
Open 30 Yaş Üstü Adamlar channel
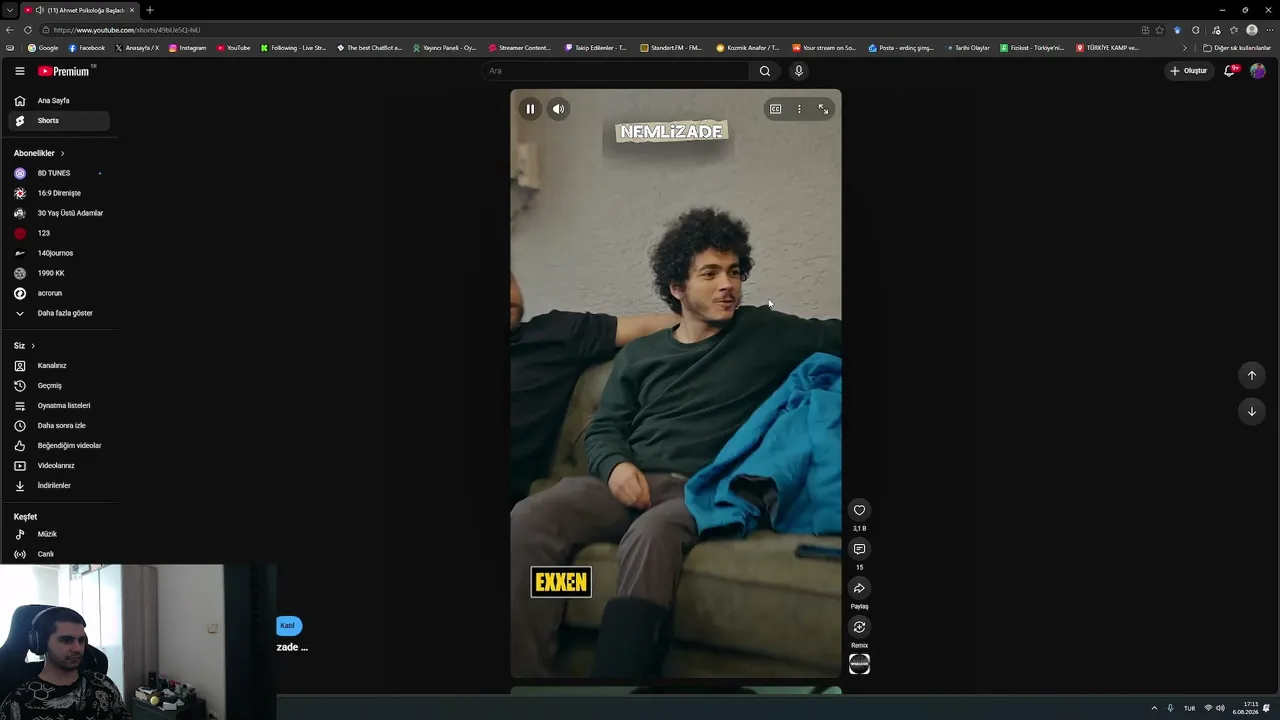[x=59, y=213]
